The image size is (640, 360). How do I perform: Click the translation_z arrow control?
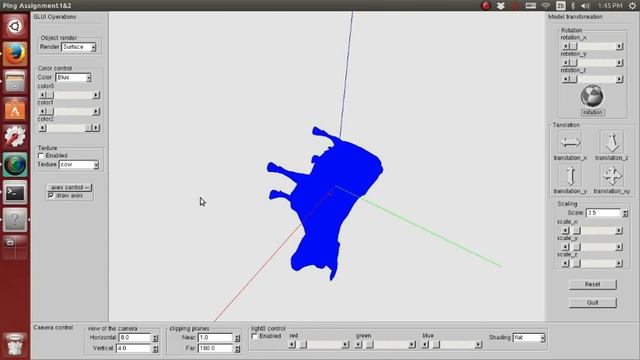(x=612, y=142)
